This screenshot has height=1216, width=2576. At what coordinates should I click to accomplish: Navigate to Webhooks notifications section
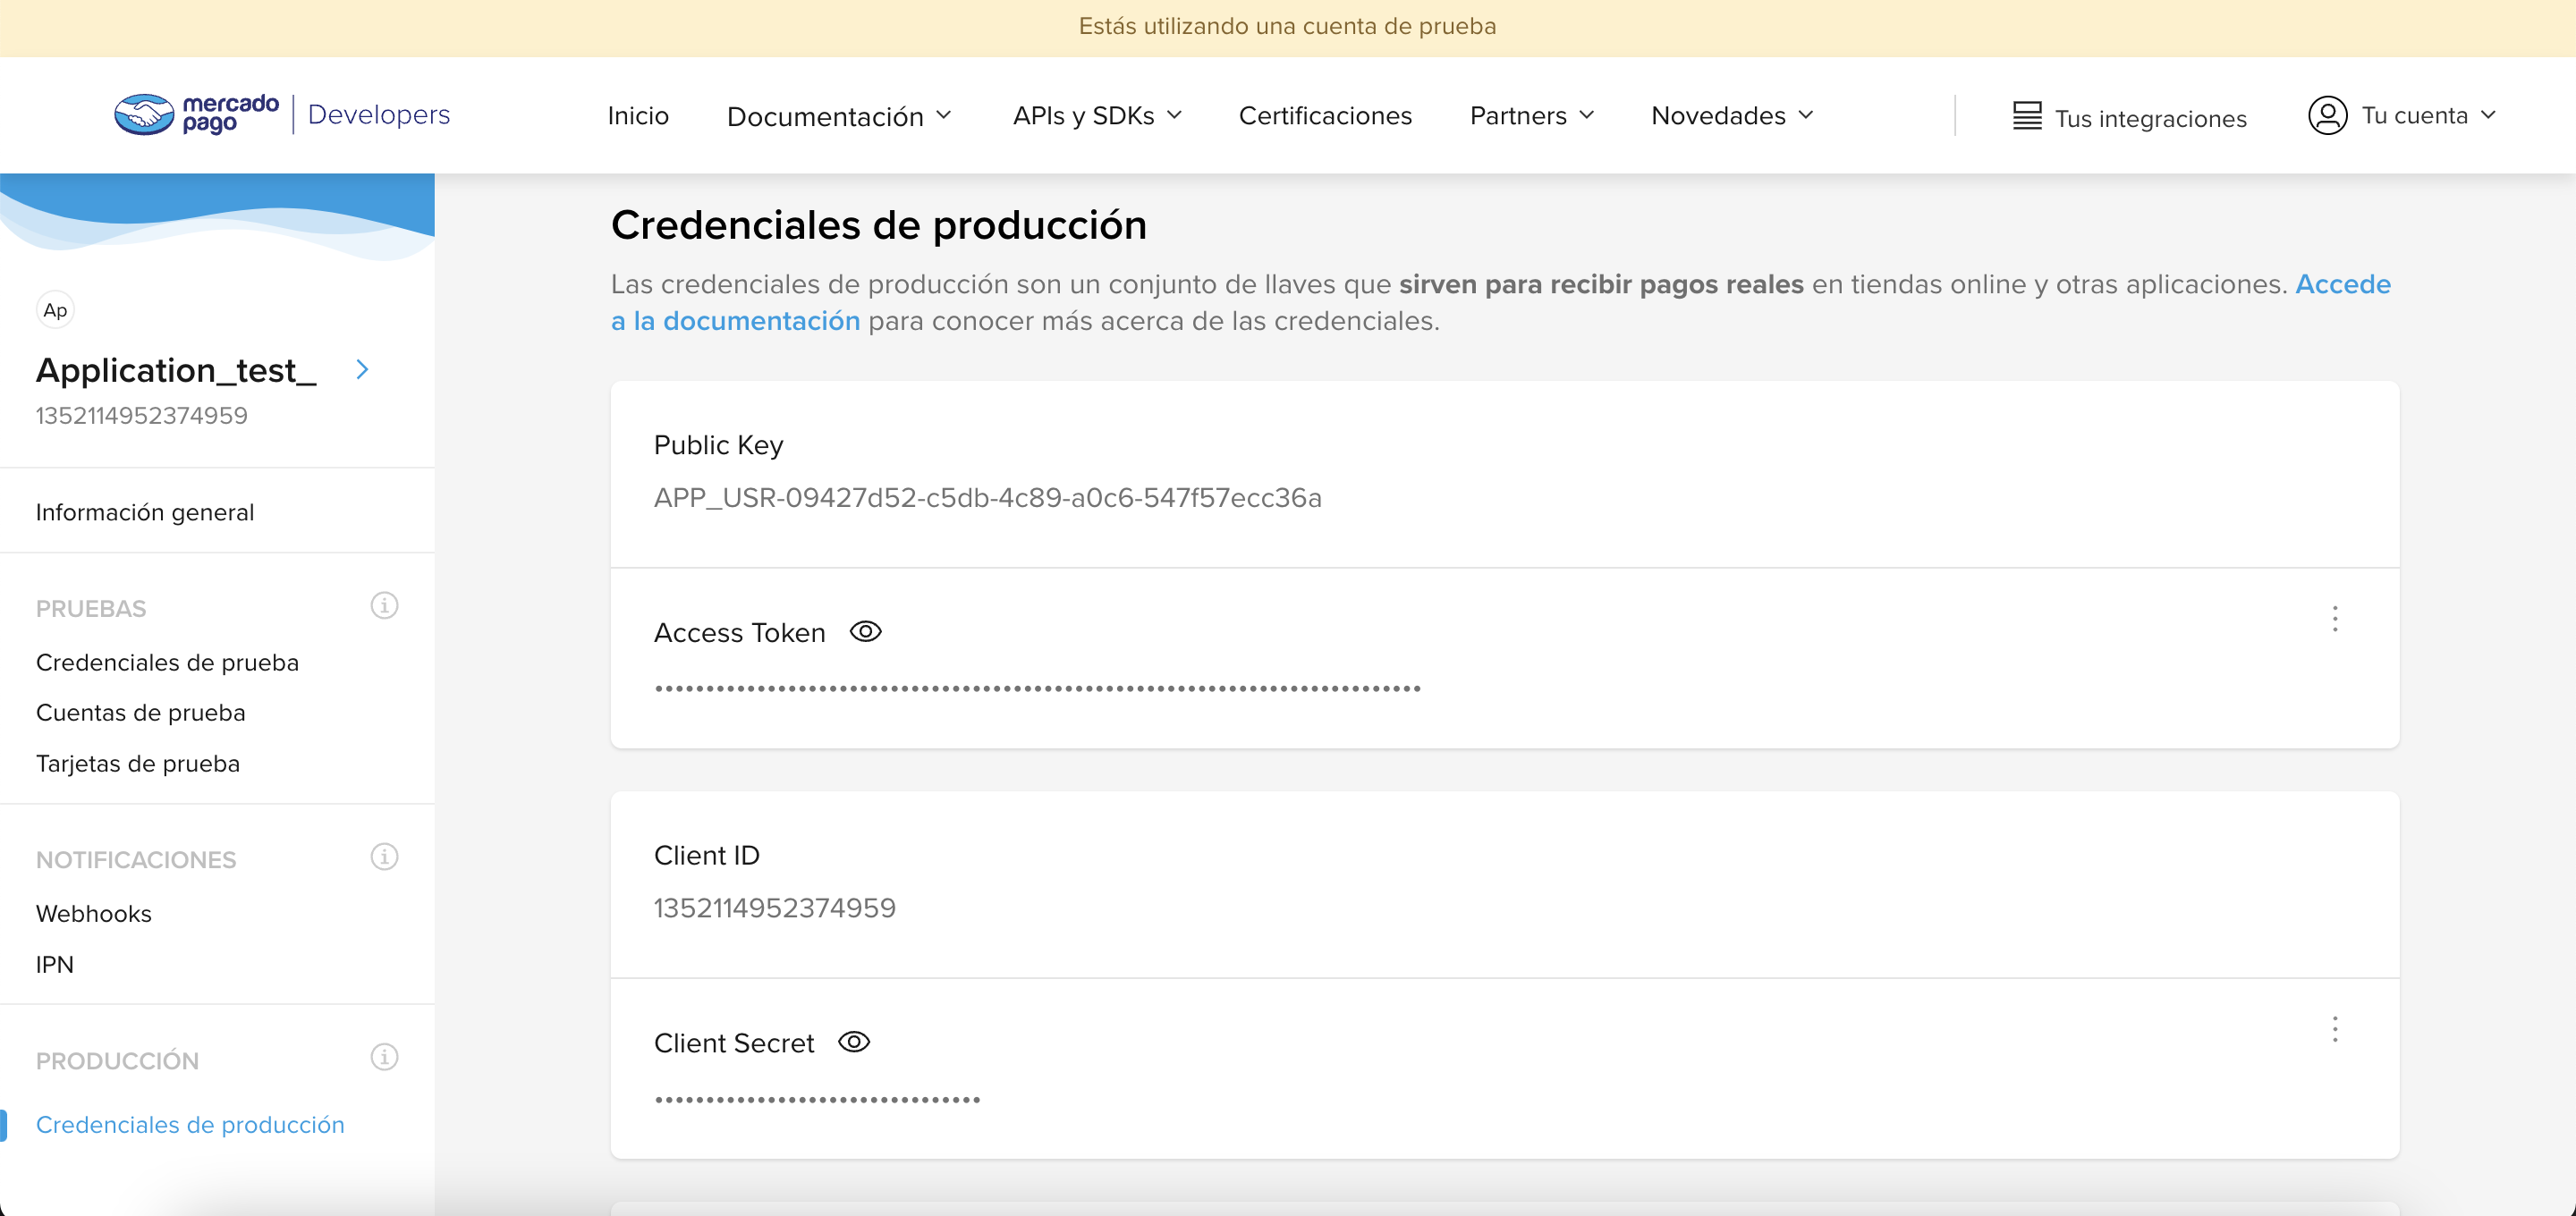(x=94, y=912)
